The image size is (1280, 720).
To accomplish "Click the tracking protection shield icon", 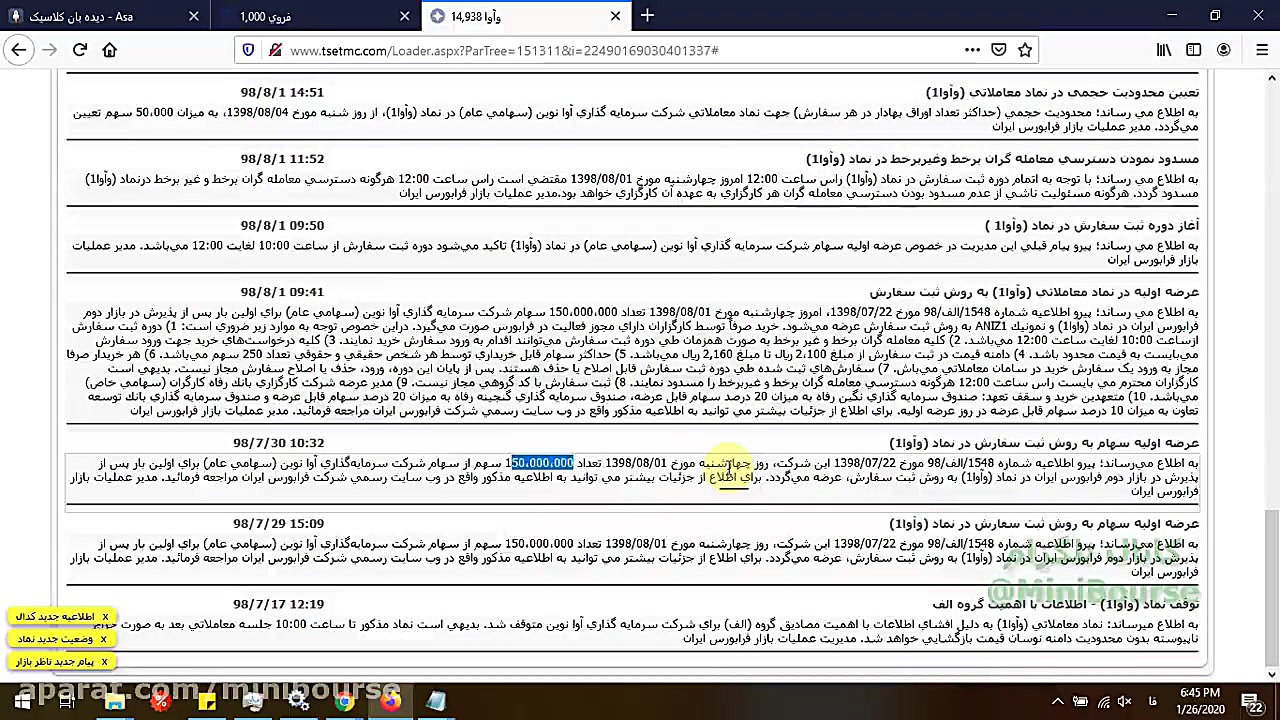I will click(247, 50).
